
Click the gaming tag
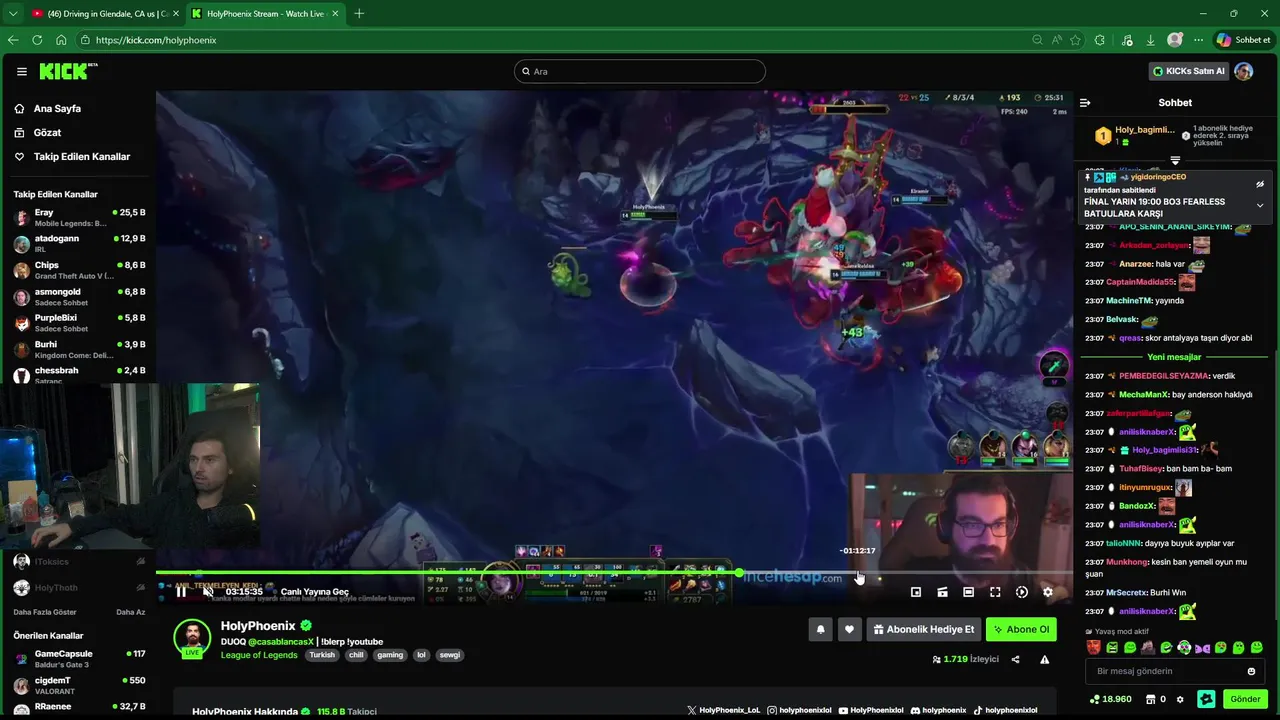pos(390,655)
